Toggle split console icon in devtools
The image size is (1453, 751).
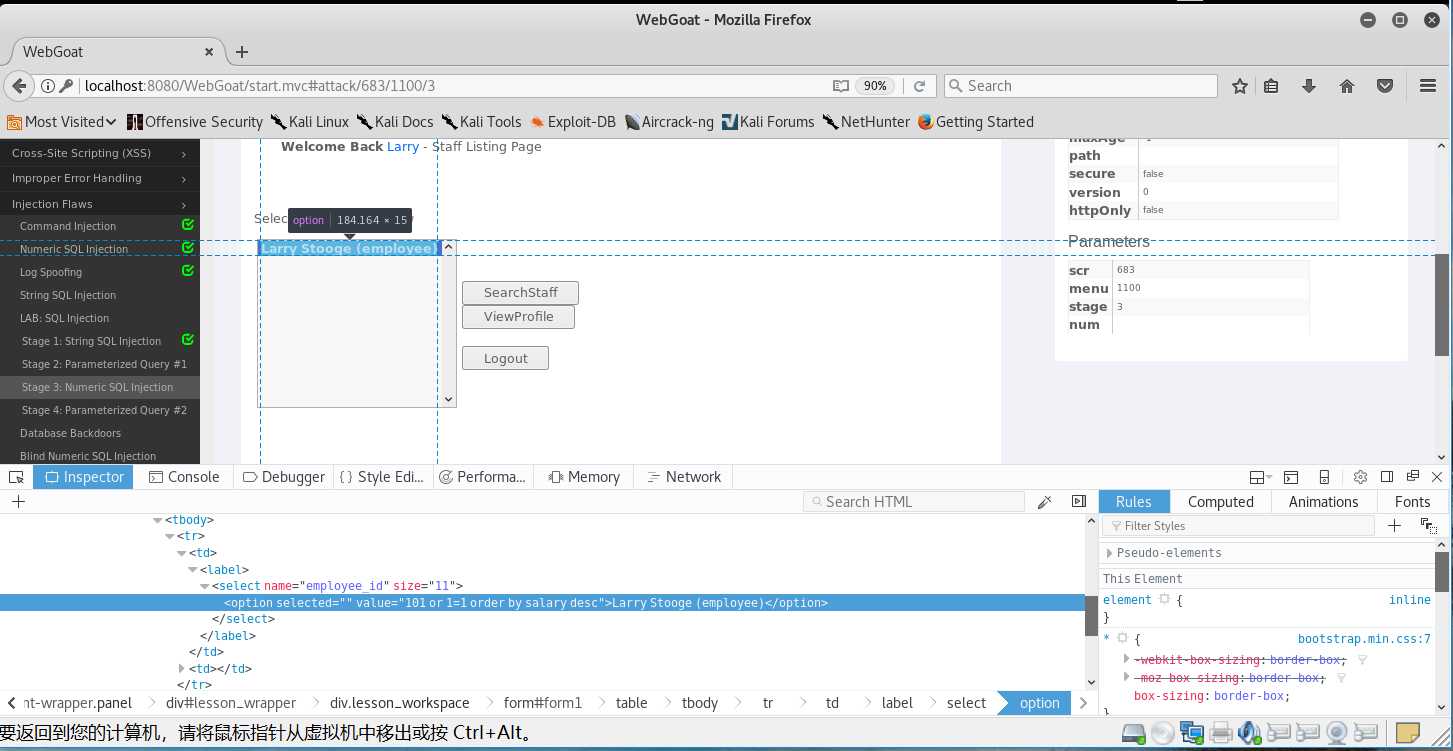[1291, 477]
